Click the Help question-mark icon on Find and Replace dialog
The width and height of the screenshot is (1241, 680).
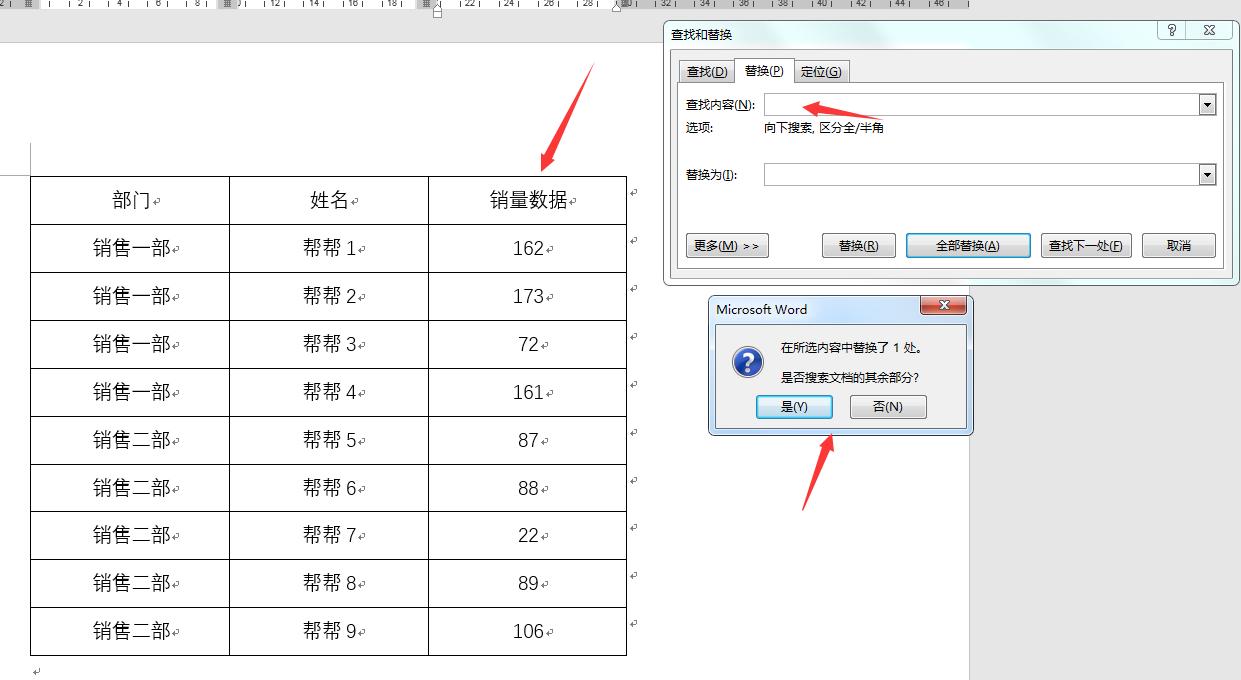click(1171, 30)
